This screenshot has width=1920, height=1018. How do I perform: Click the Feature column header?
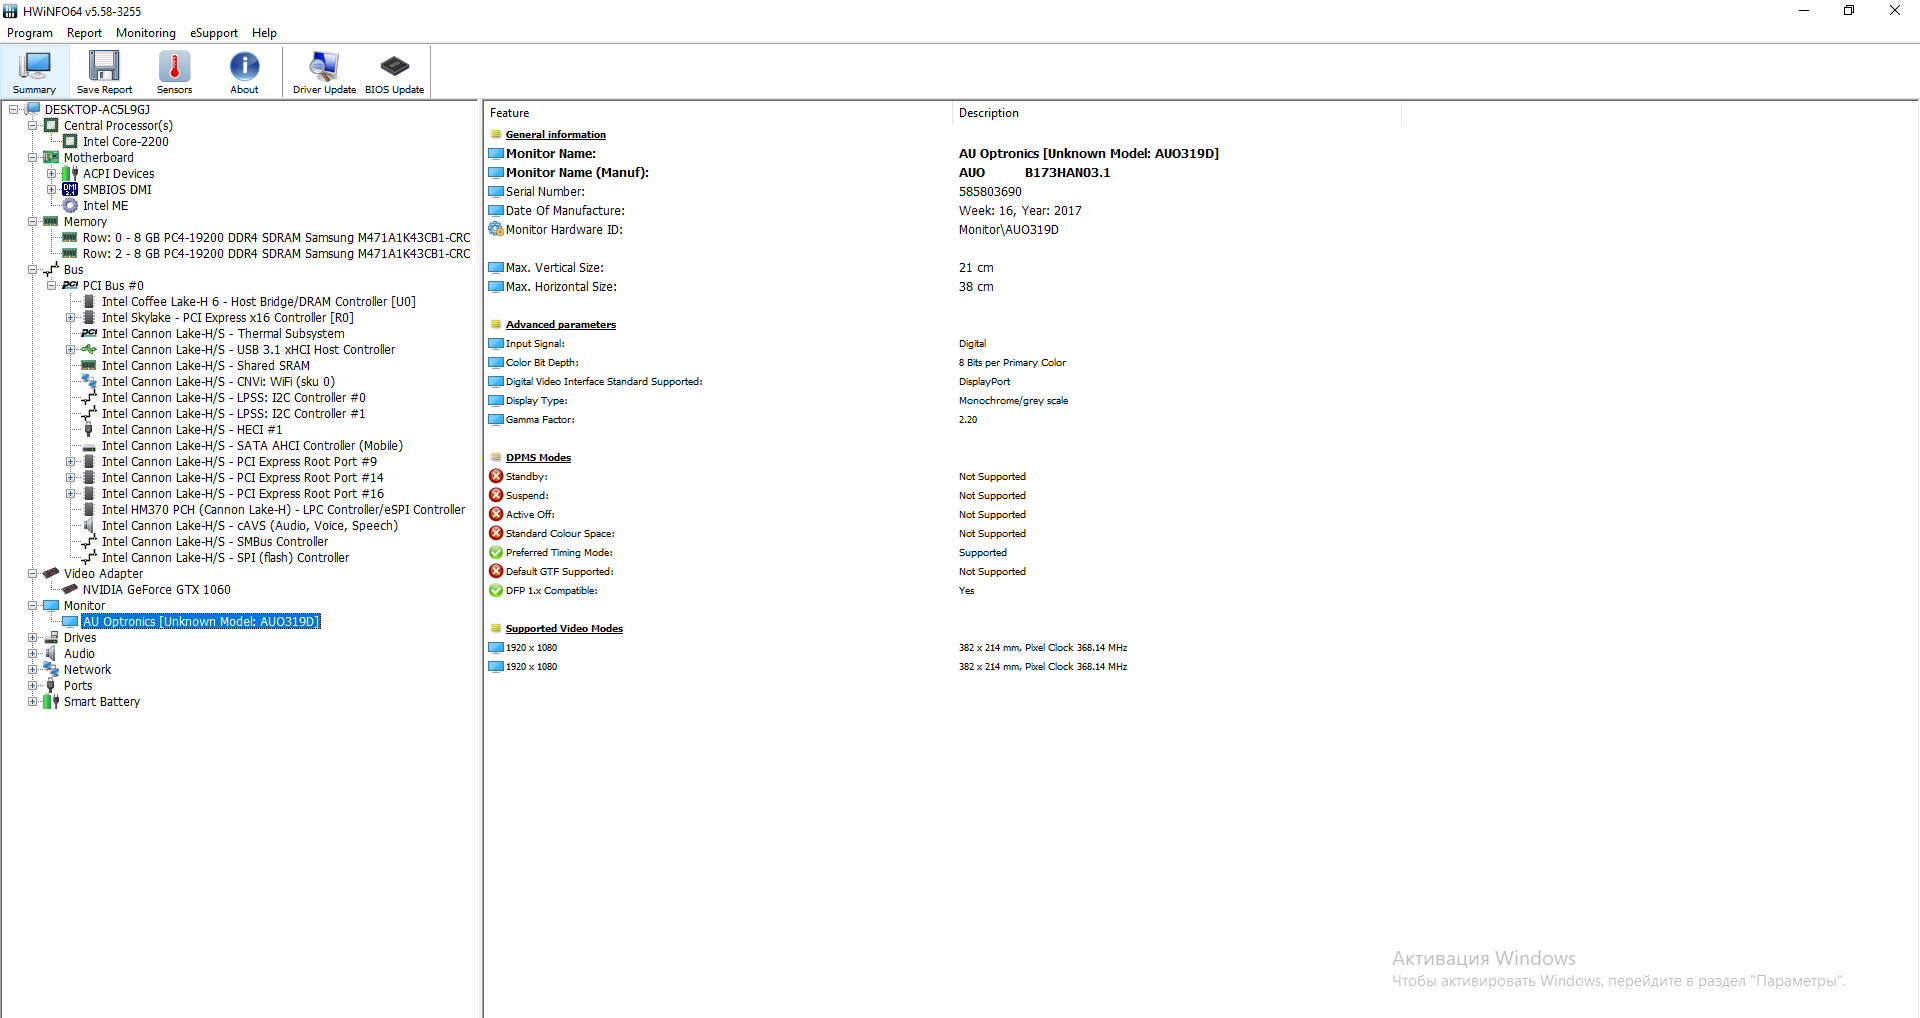(717, 113)
